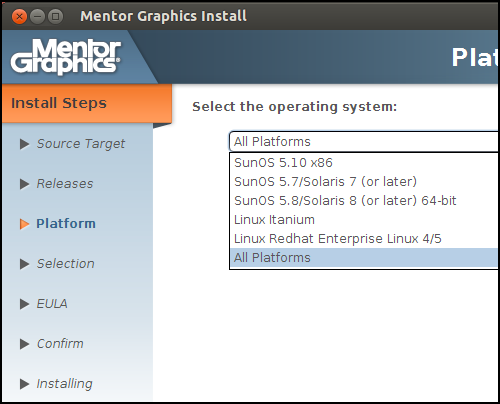
Task: Select highlighted All Platforms list entry
Action: [x=364, y=258]
